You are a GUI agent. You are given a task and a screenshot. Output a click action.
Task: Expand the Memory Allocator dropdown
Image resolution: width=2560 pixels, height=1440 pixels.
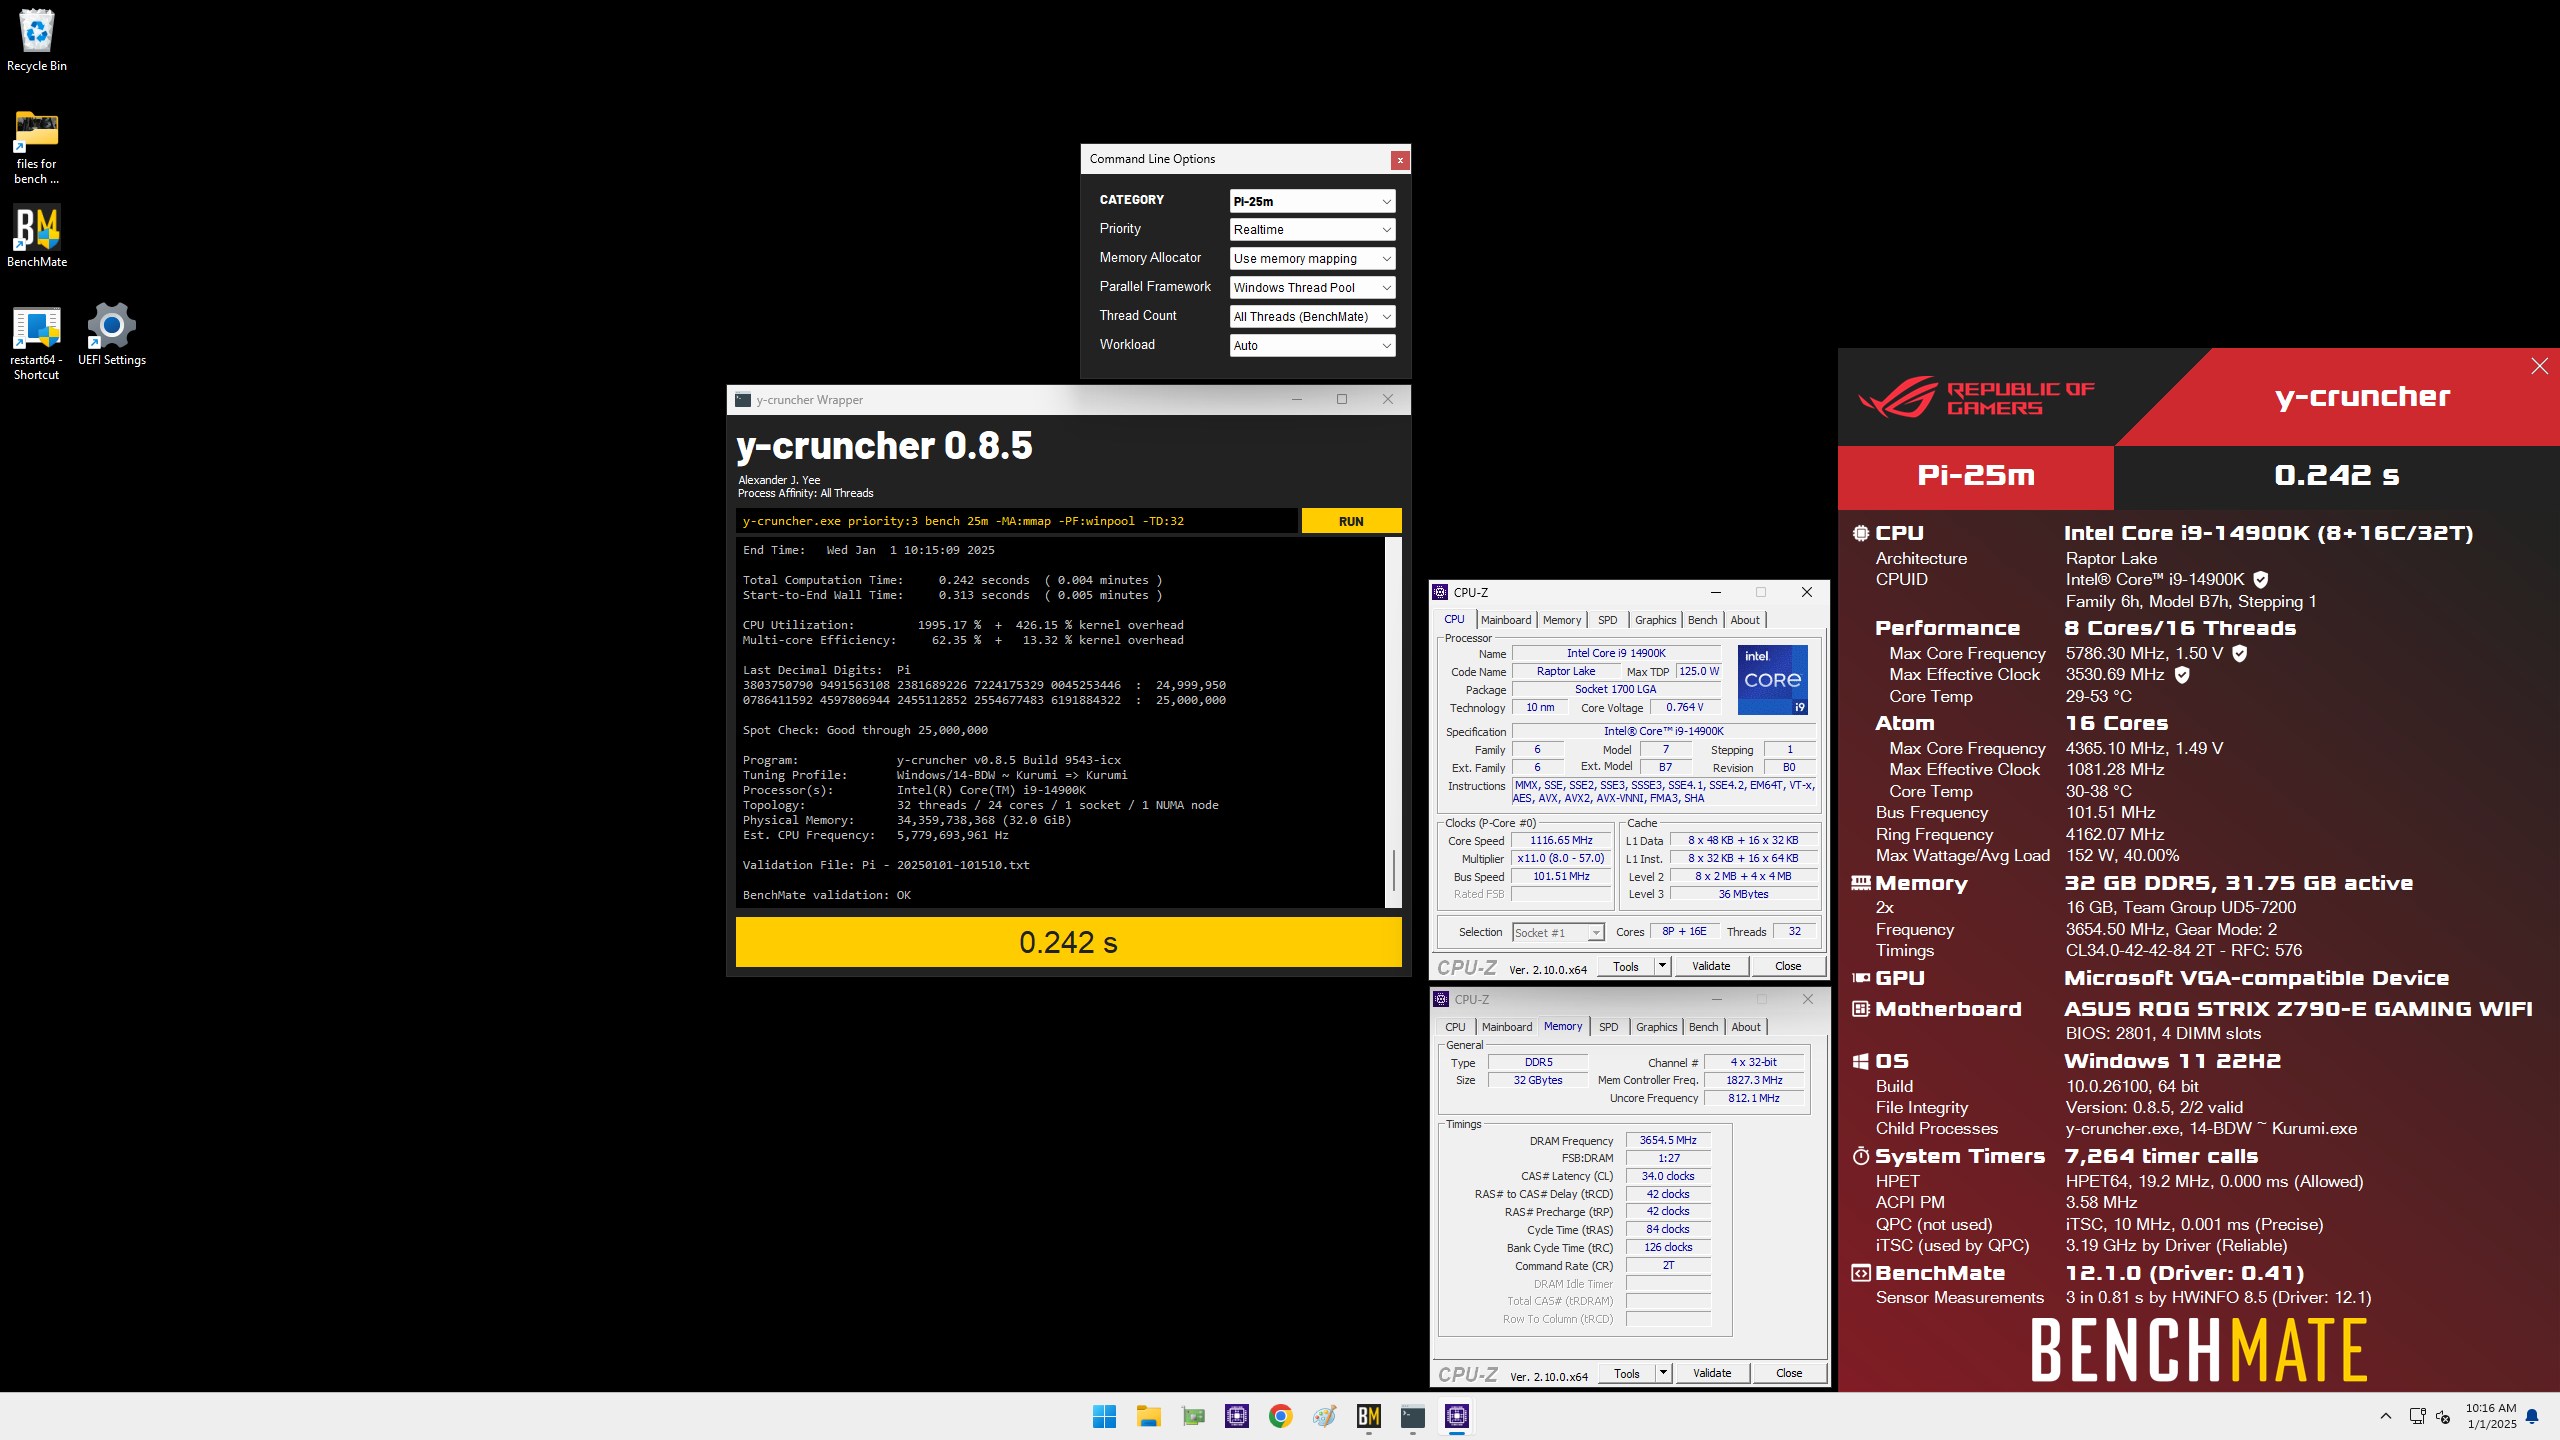(x=1312, y=259)
